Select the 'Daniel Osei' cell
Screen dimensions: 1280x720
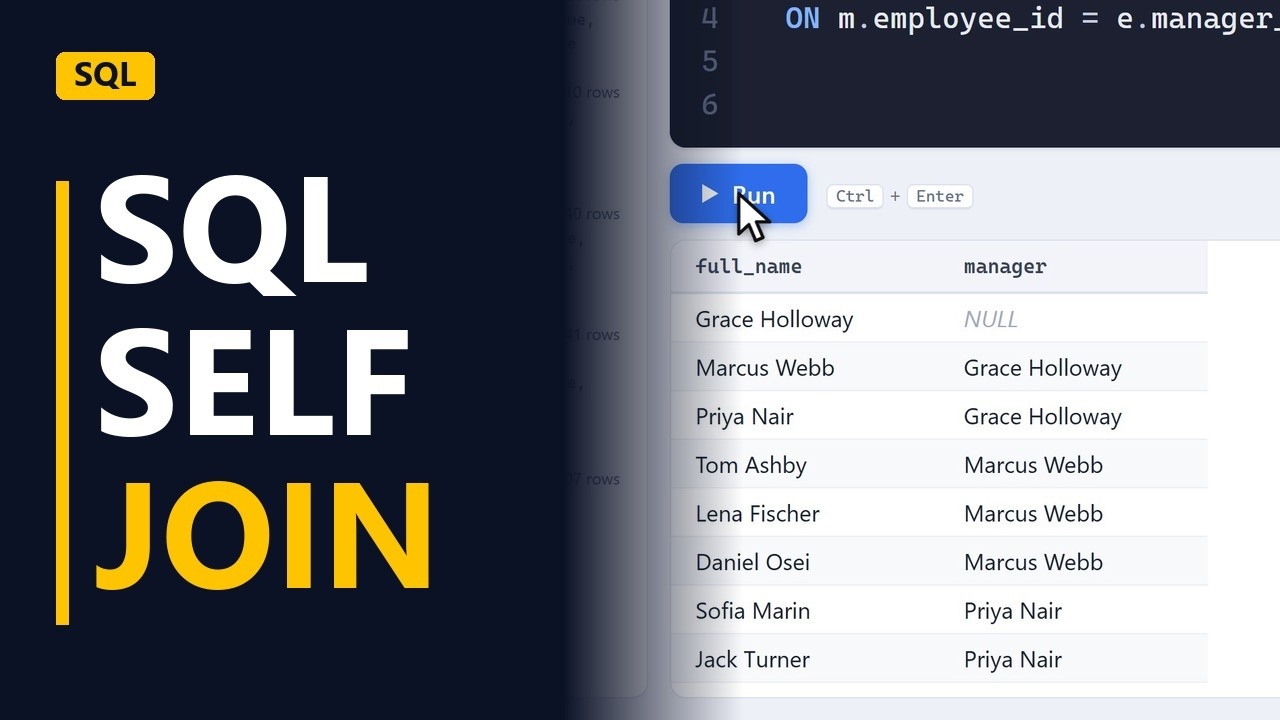pyautogui.click(x=753, y=562)
